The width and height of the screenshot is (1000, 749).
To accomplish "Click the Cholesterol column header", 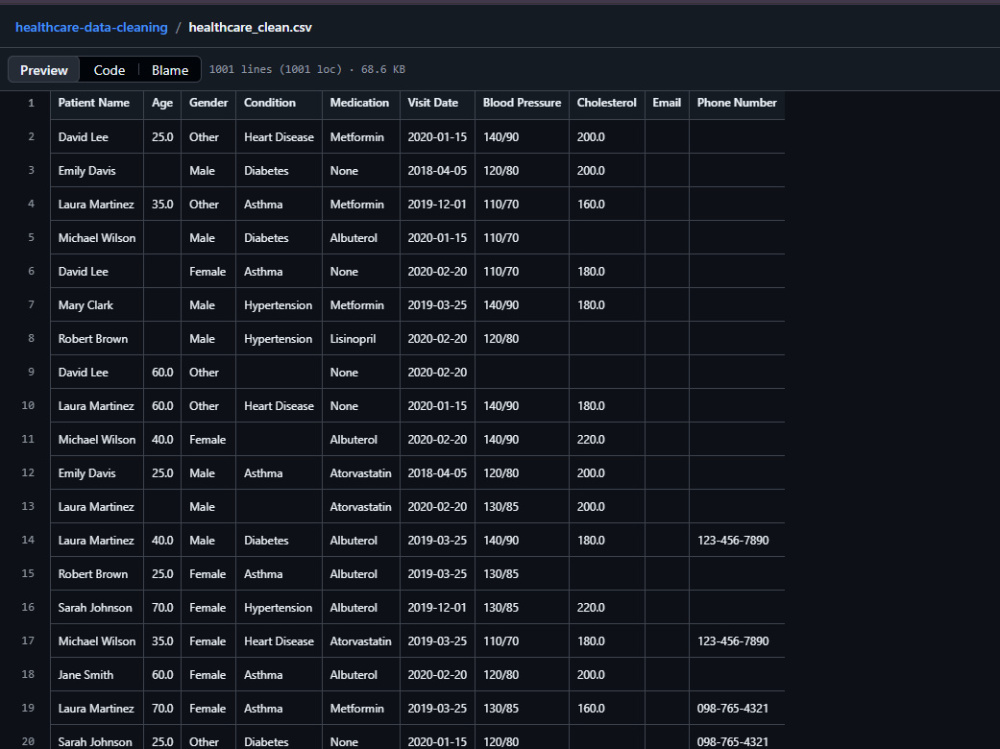I will point(607,103).
